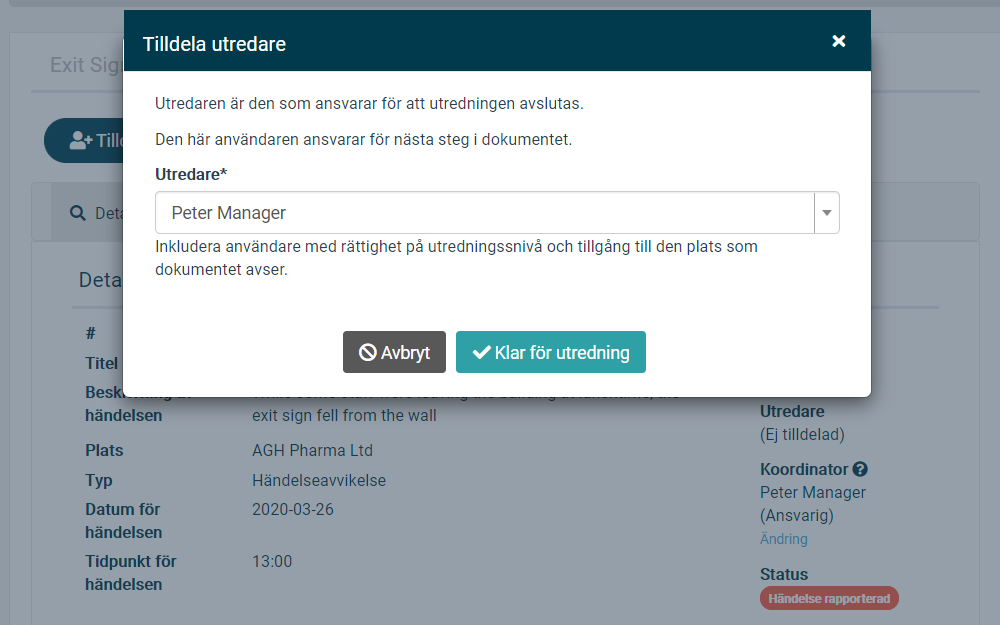This screenshot has height=625, width=1000.
Task: Click the Peter Manager coordinator name
Action: (x=812, y=492)
